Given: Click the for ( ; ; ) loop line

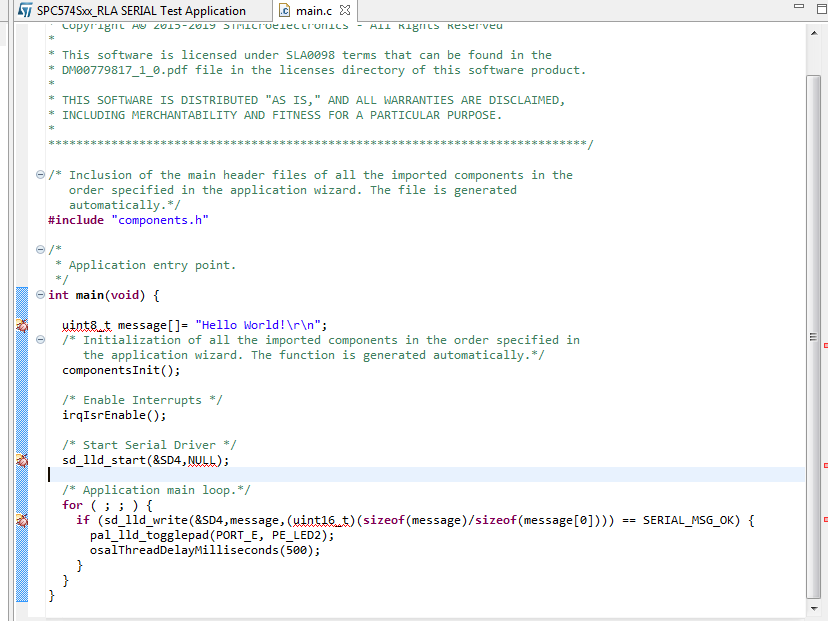Looking at the screenshot, I should (107, 505).
